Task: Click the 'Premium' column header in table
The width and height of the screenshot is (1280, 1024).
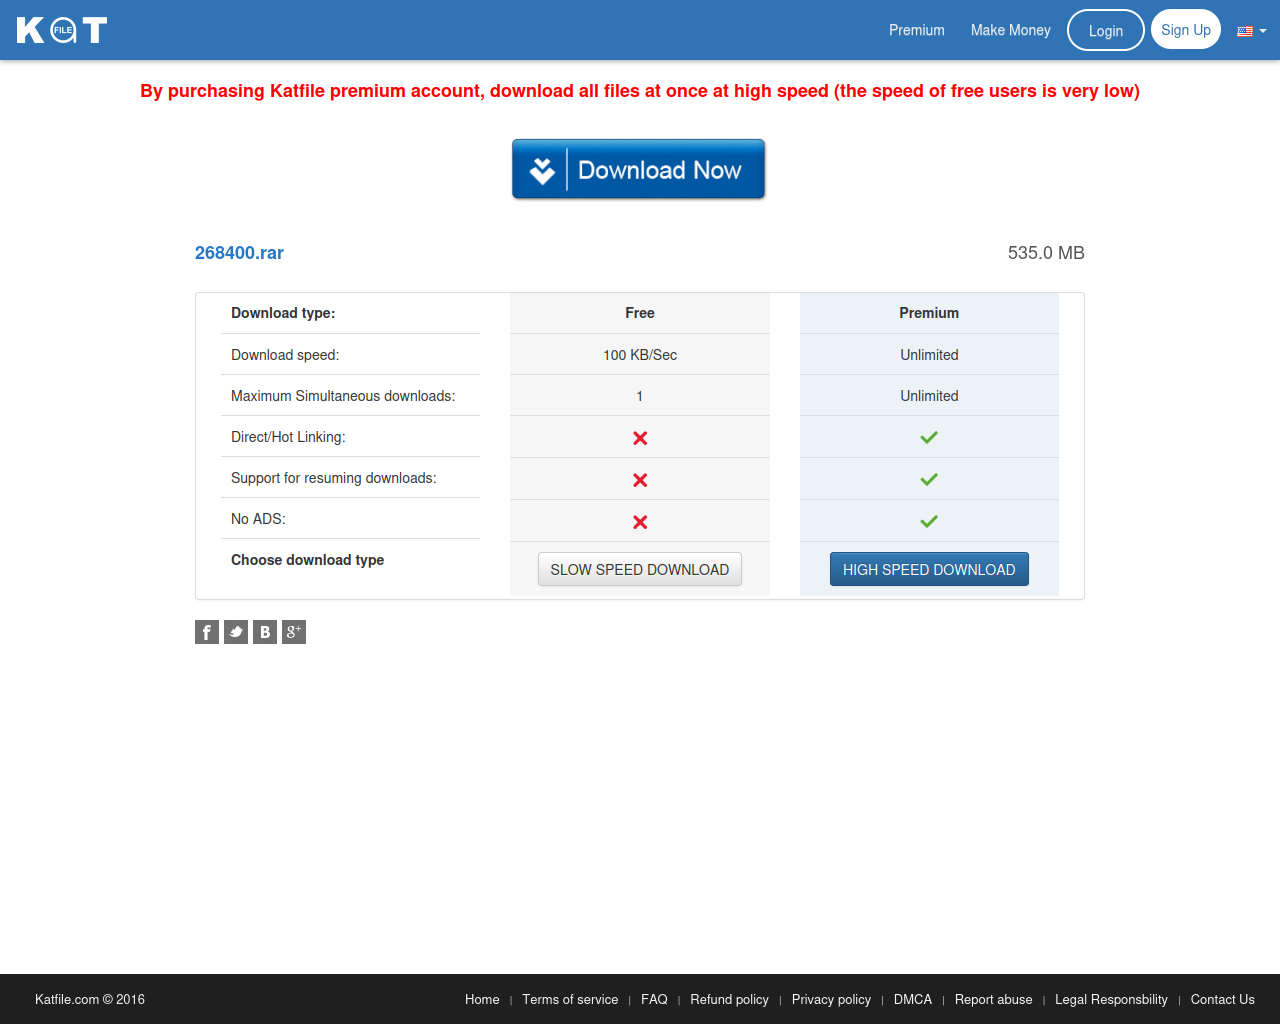Action: [x=929, y=313]
